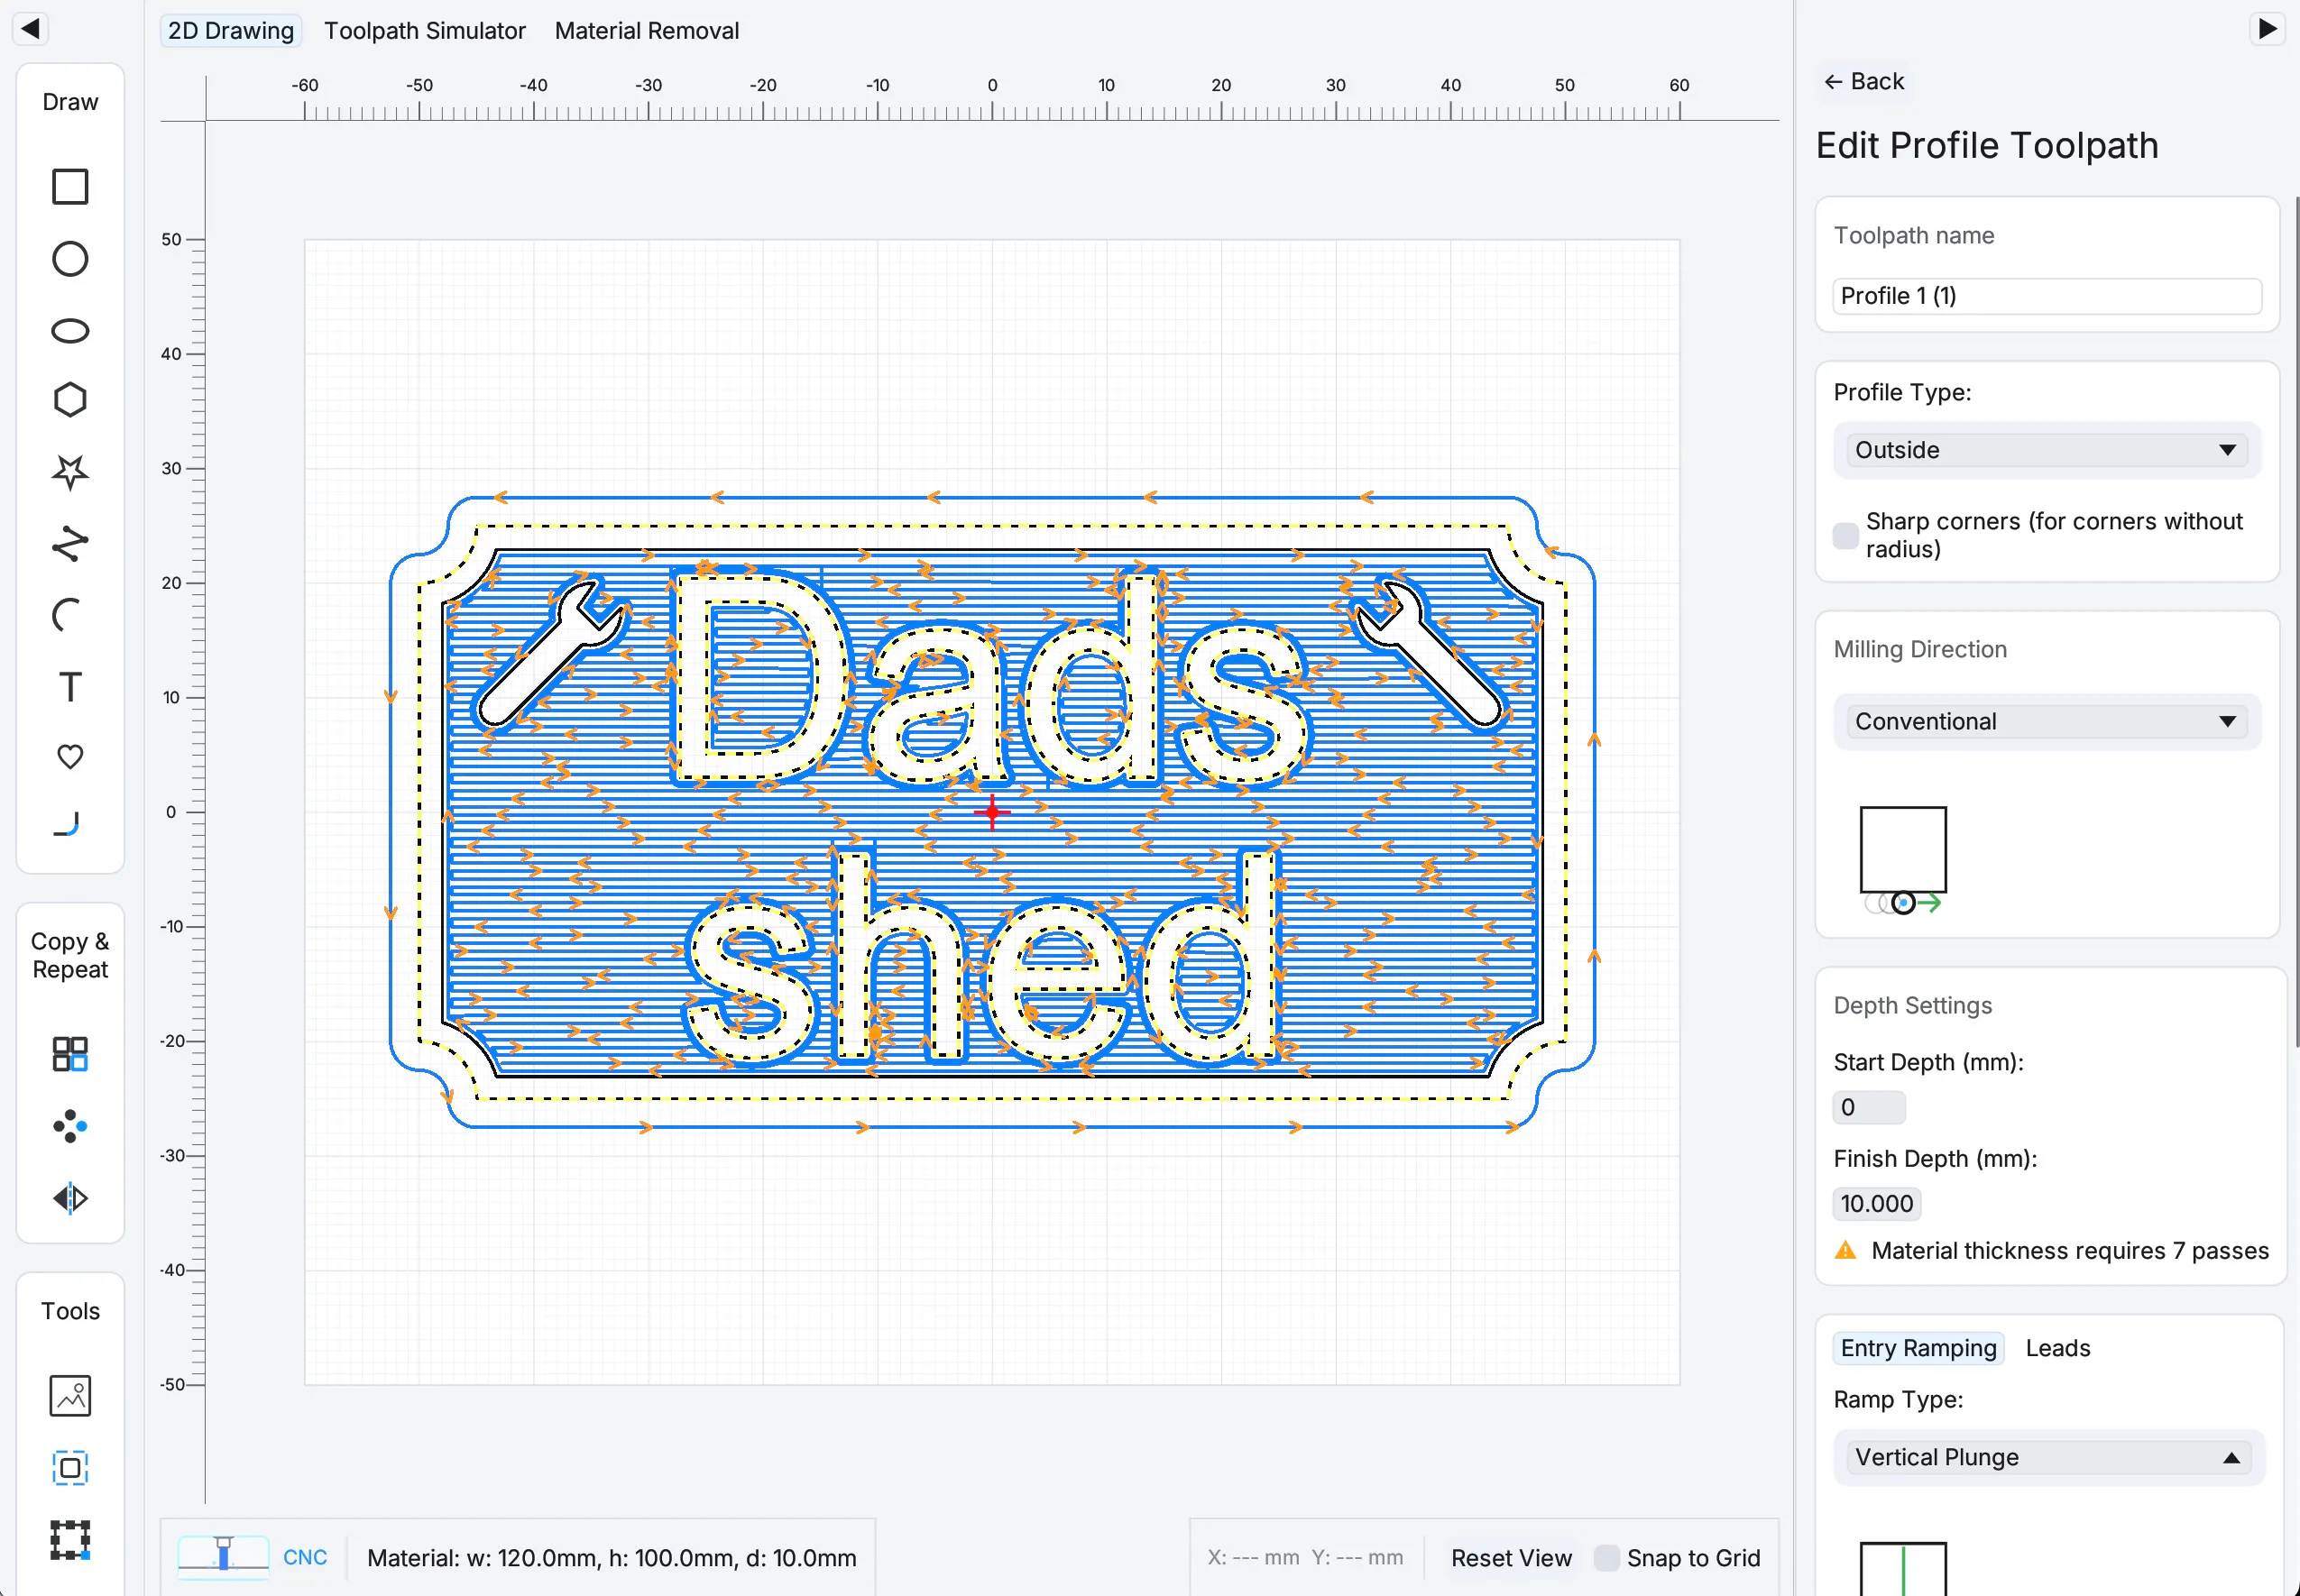Select the Rectangle draw tool
2300x1596 pixels.
pos(70,187)
